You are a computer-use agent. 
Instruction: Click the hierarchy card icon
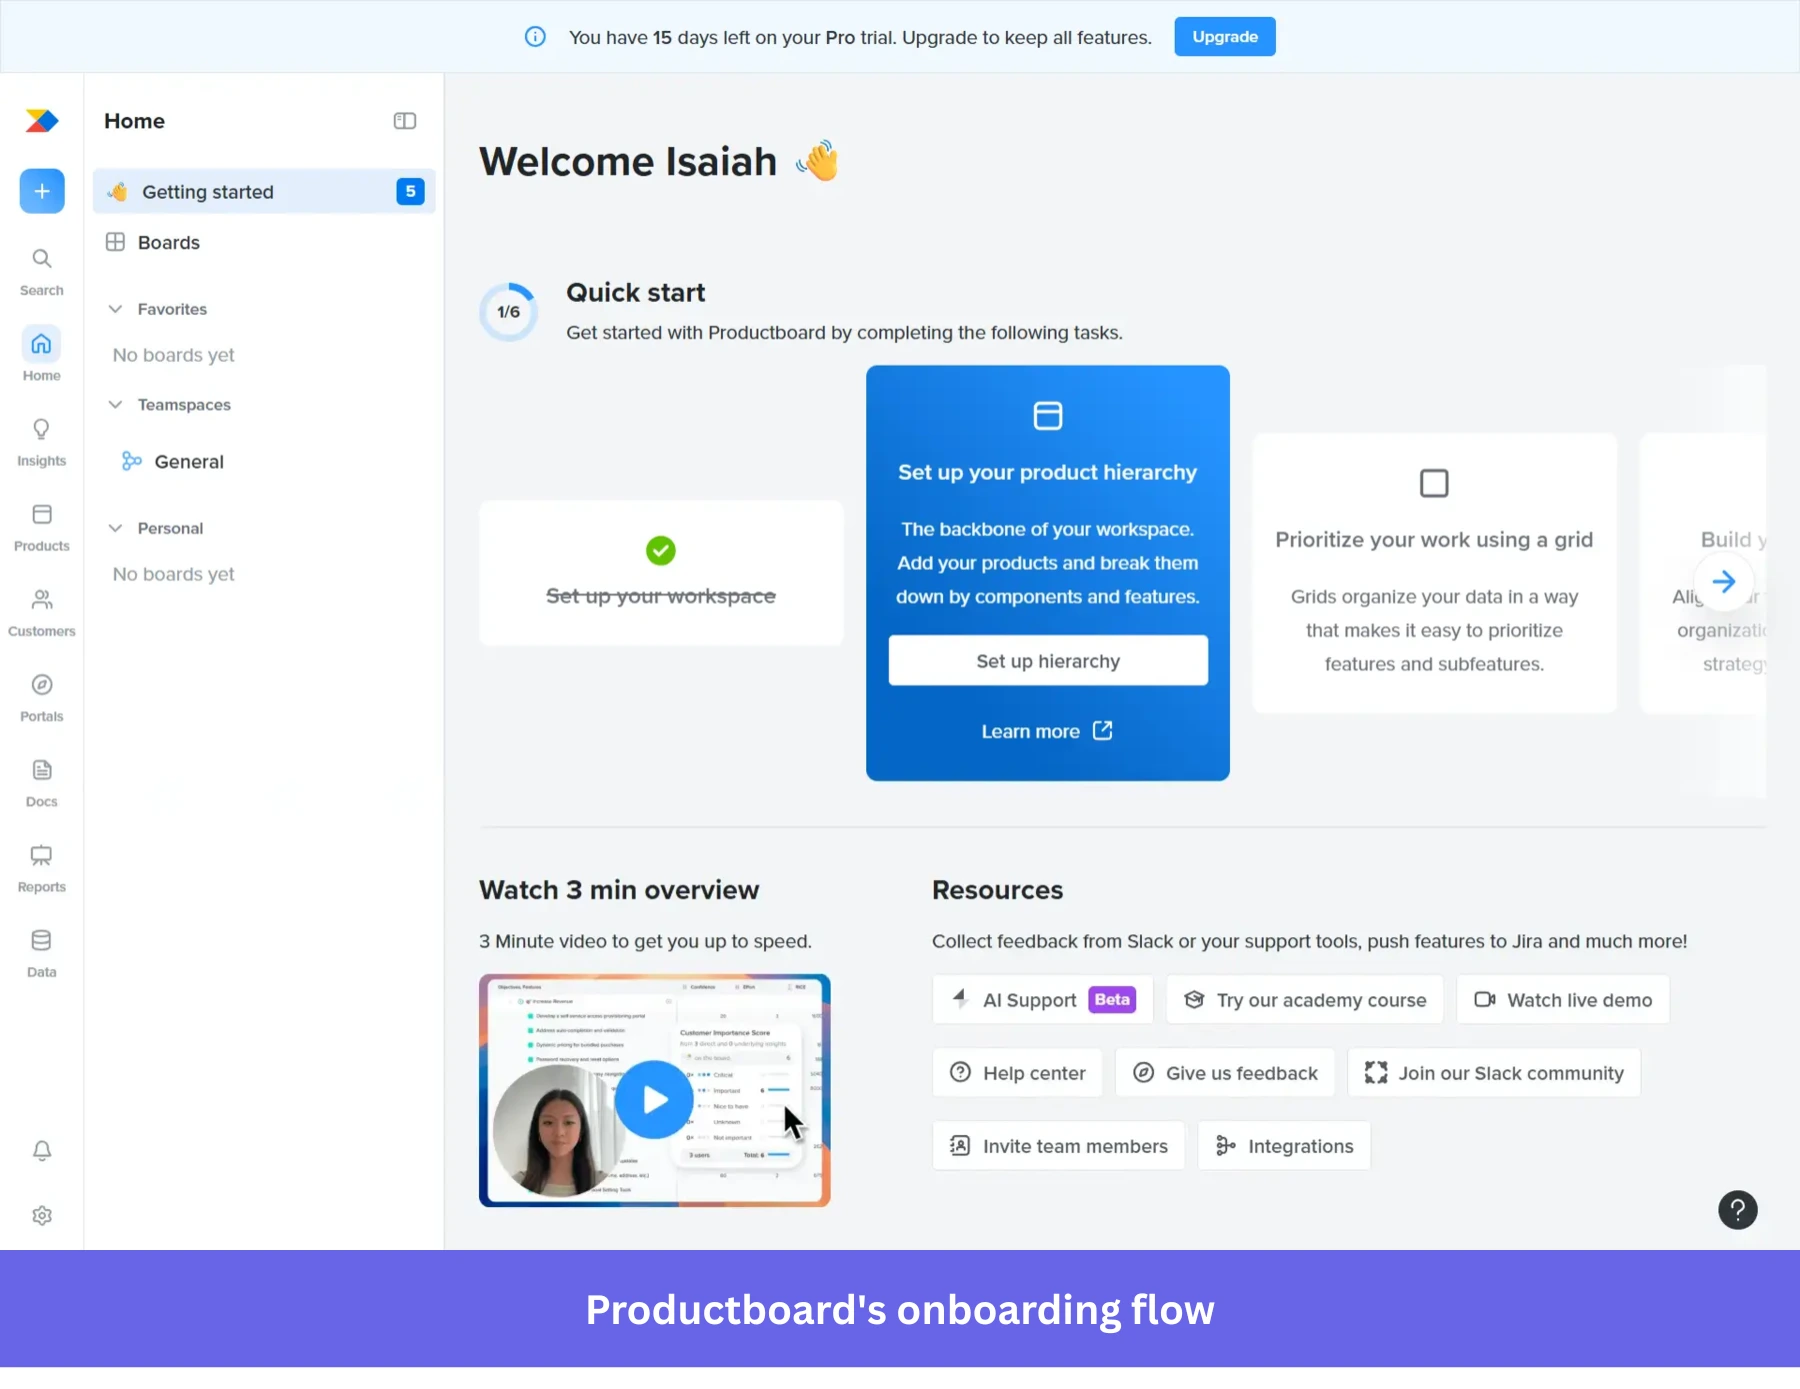click(x=1048, y=415)
